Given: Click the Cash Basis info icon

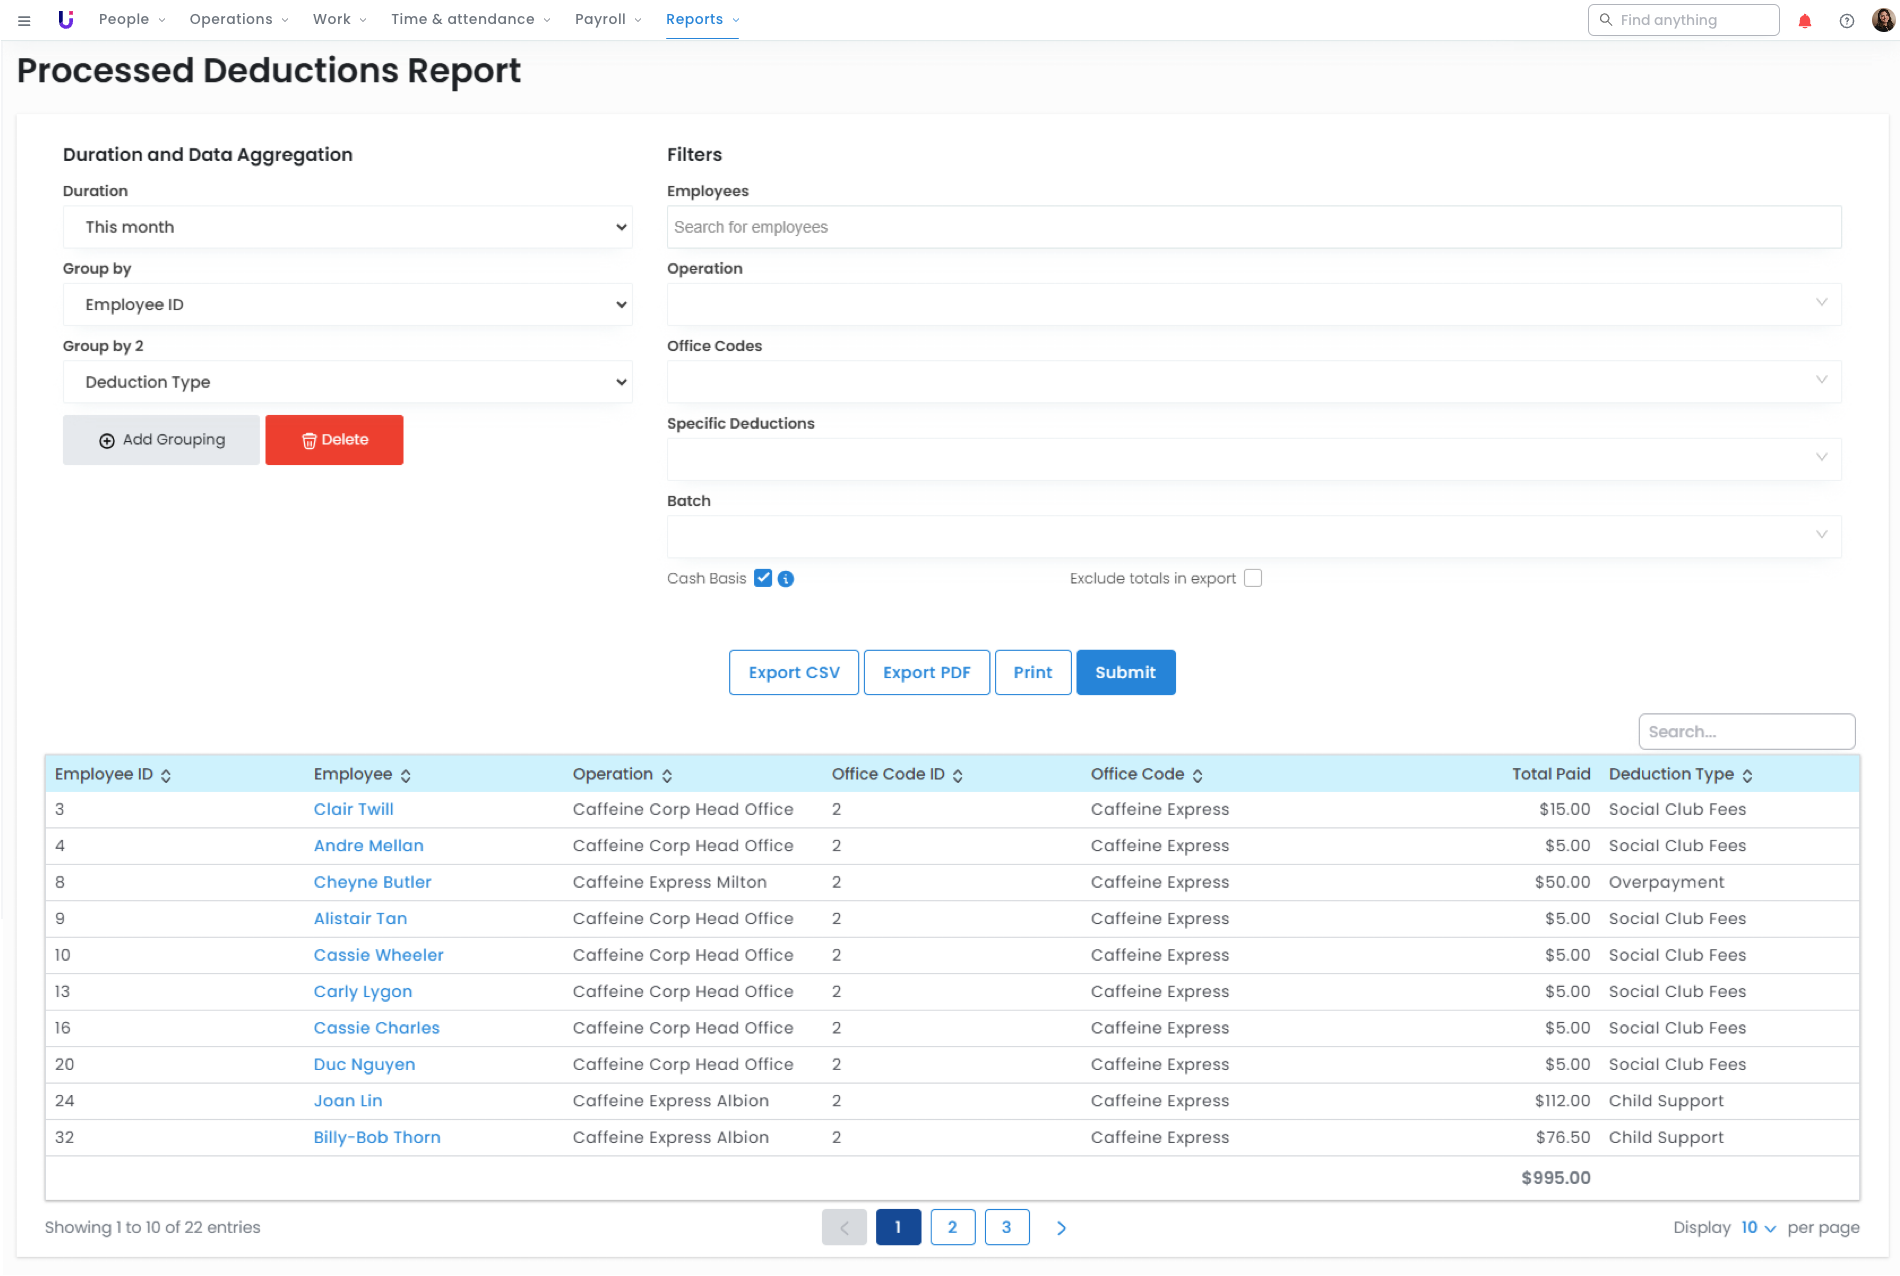Looking at the screenshot, I should 786,579.
